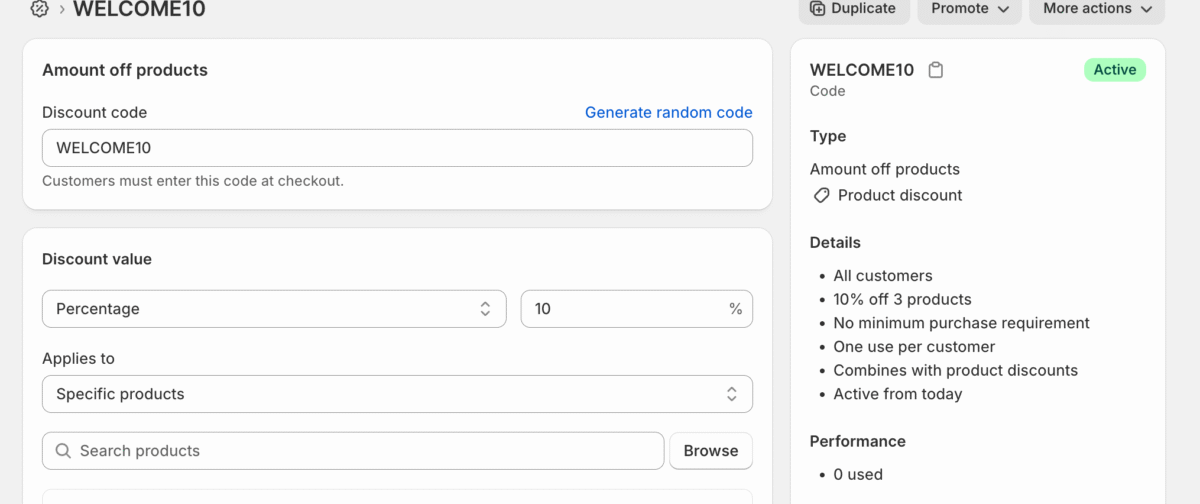Click the up-down arrows on the Percentage selector
Image resolution: width=1200 pixels, height=504 pixels.
pyautogui.click(x=485, y=309)
